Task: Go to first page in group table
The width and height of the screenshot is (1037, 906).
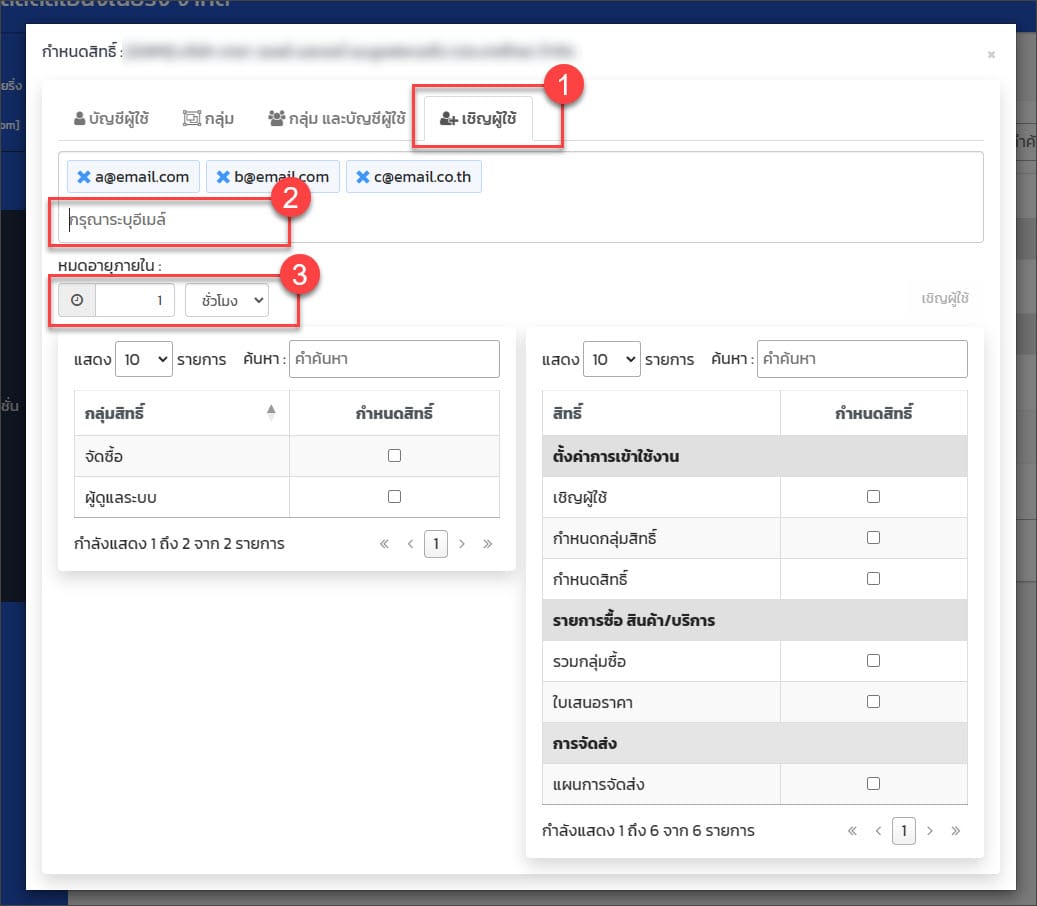Action: [x=385, y=544]
